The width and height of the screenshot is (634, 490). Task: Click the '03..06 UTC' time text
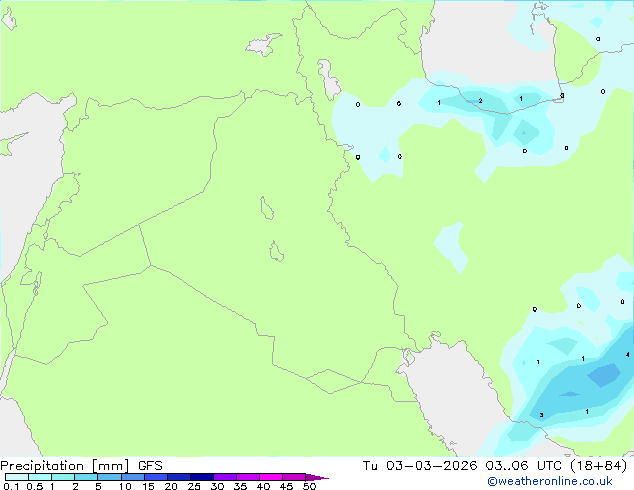tap(524, 466)
